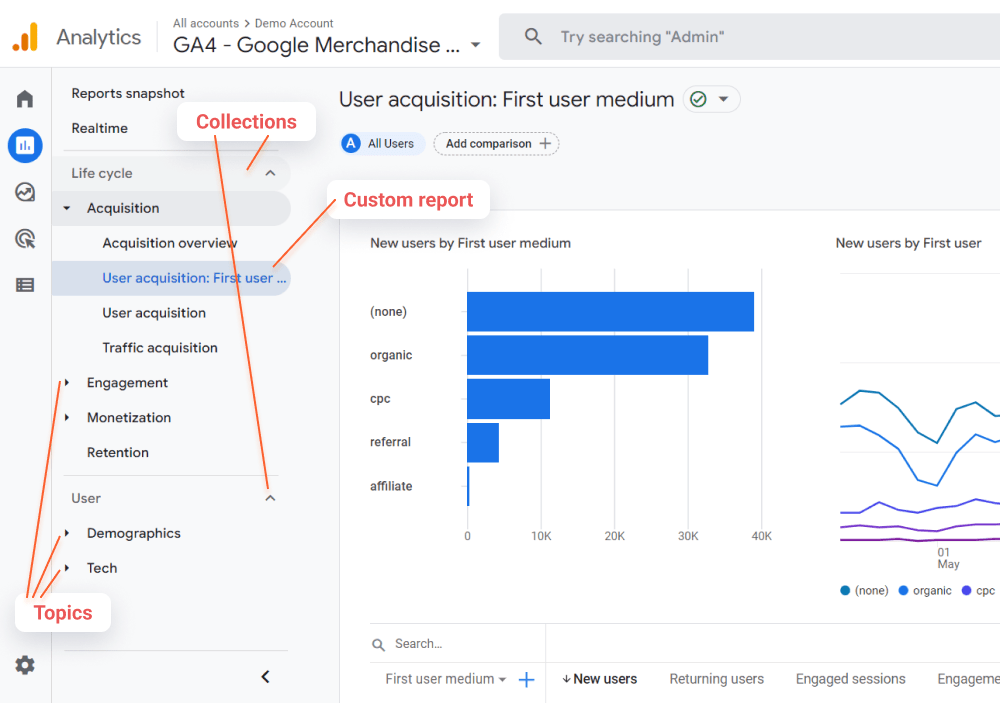The height and width of the screenshot is (703, 1000).
Task: Collapse the Life cycle collection
Action: pos(270,173)
